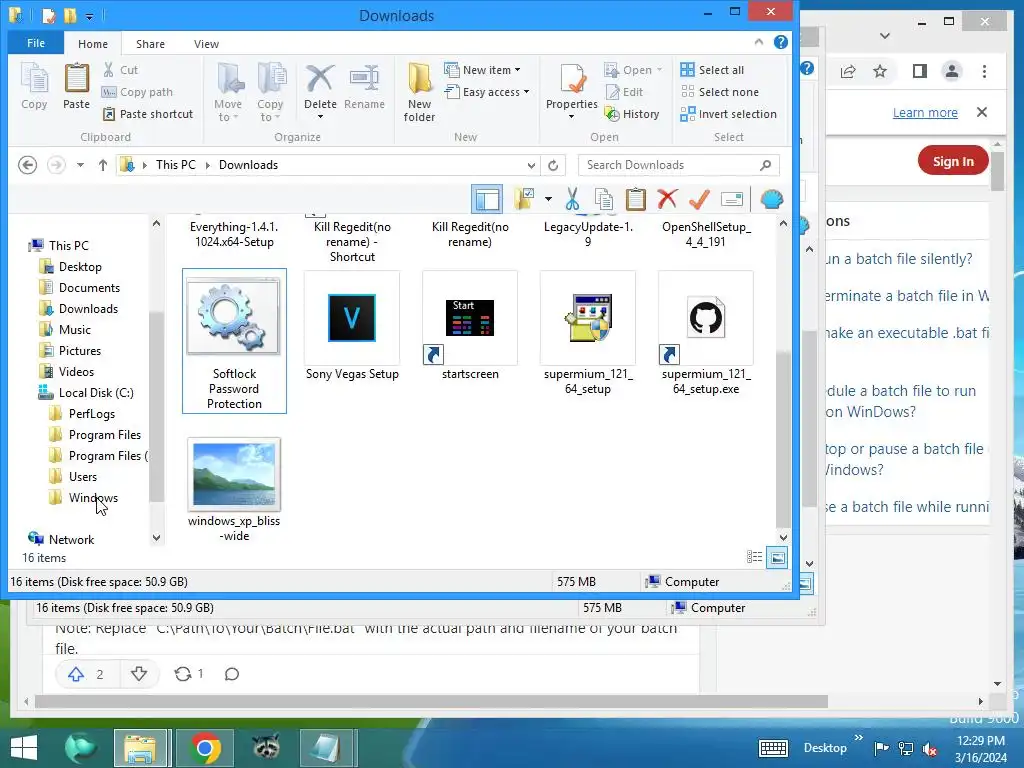Select the Sony Vegas Setup file
This screenshot has width=1024, height=768.
(352, 327)
